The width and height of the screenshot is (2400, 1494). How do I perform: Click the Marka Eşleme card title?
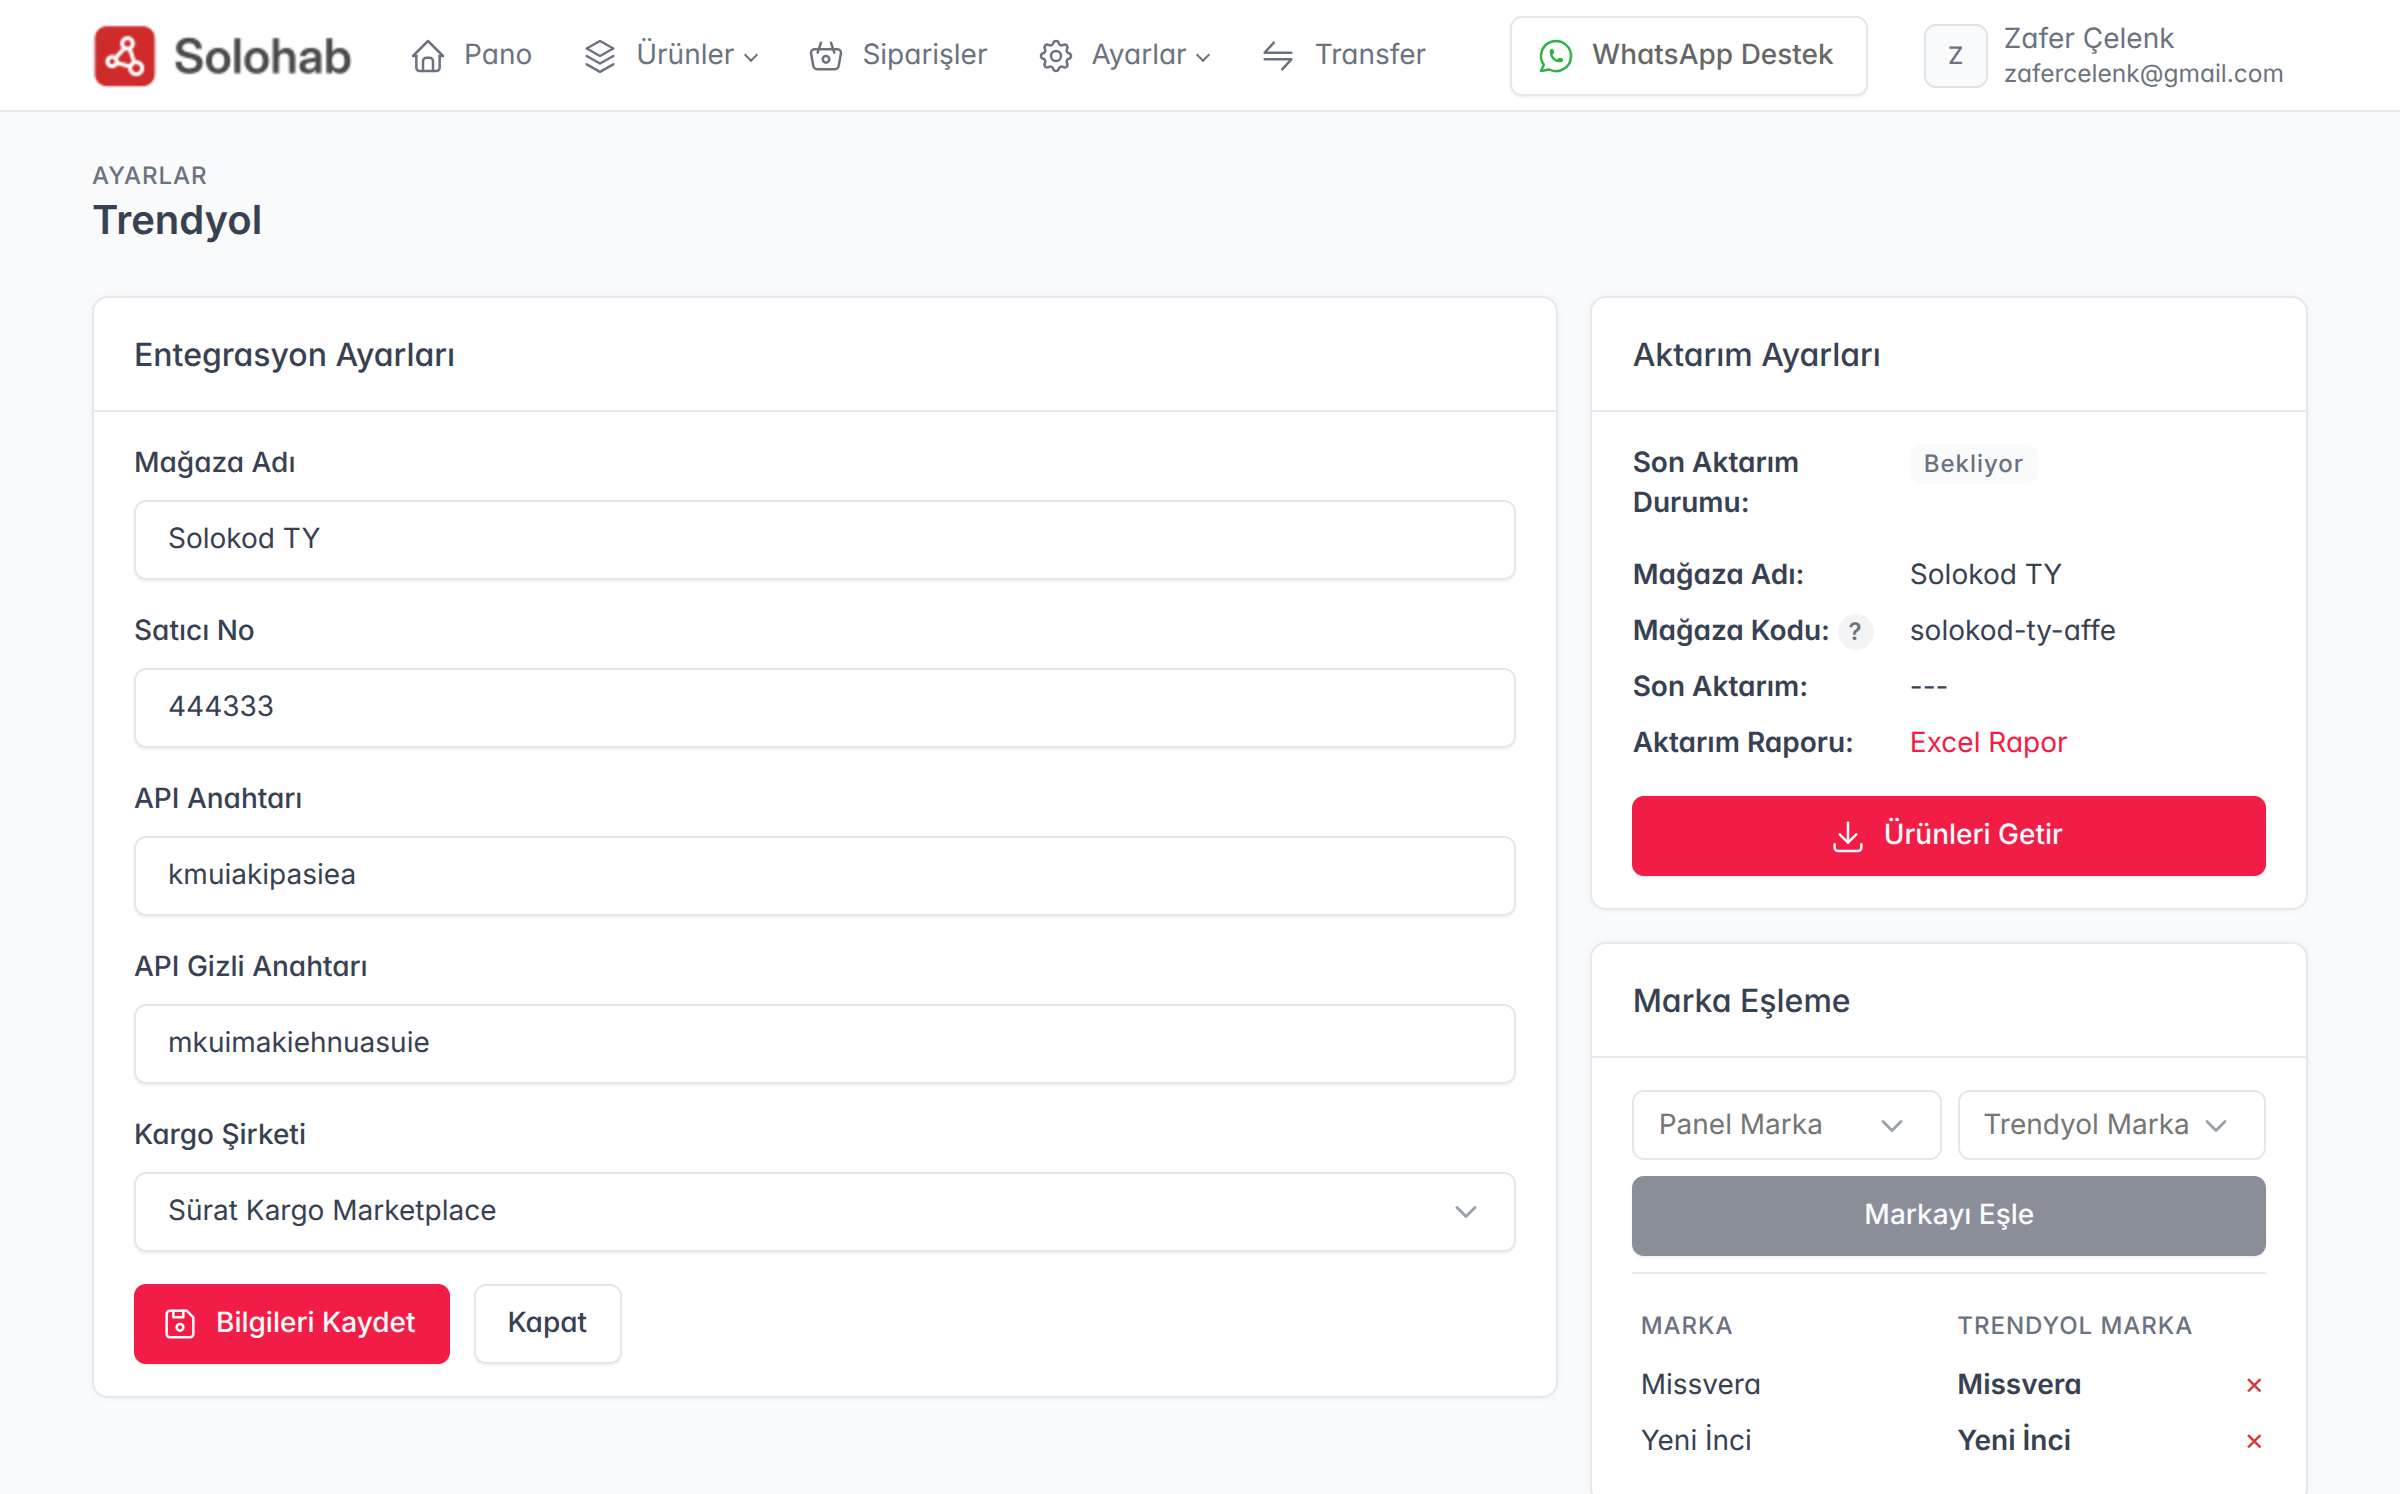click(x=1741, y=1001)
